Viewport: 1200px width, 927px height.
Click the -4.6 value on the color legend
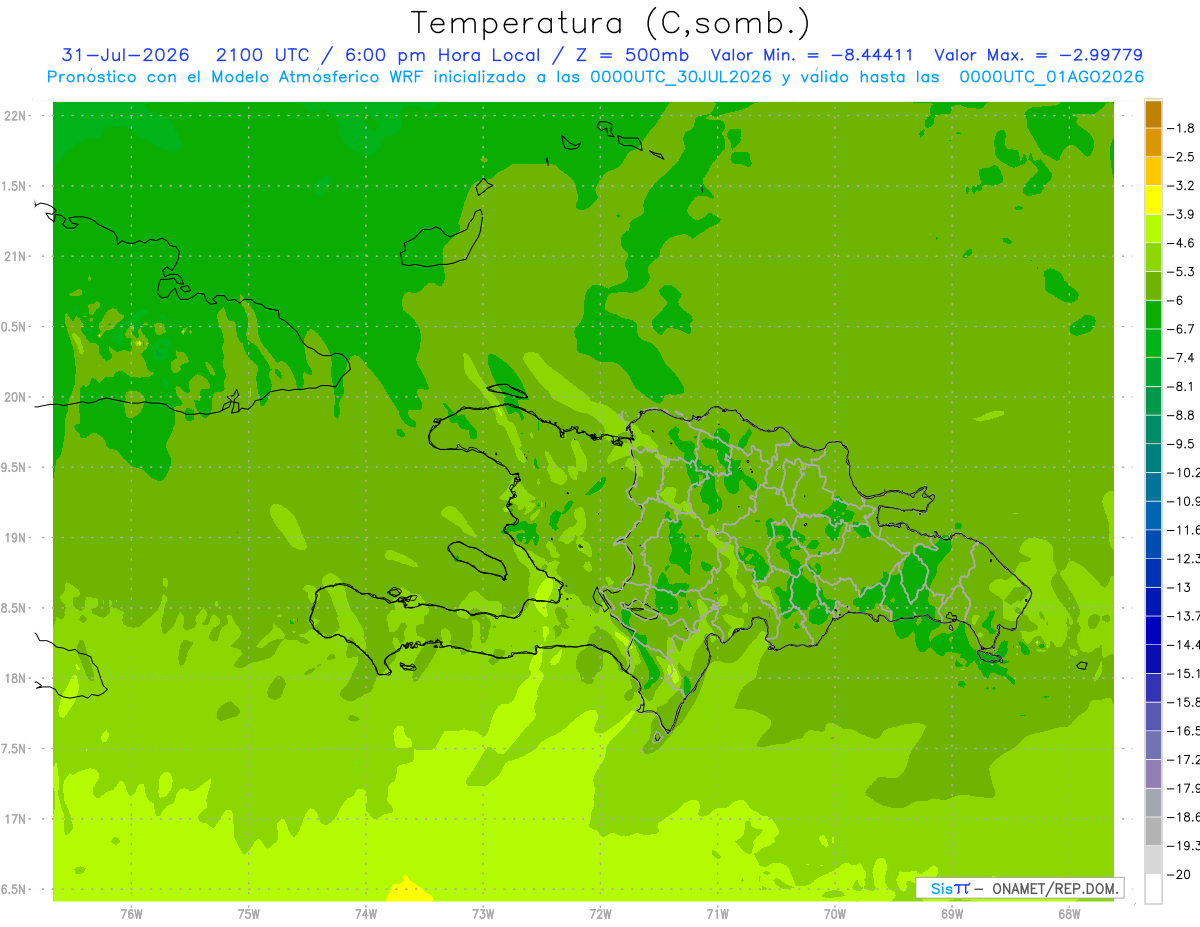tap(1182, 243)
